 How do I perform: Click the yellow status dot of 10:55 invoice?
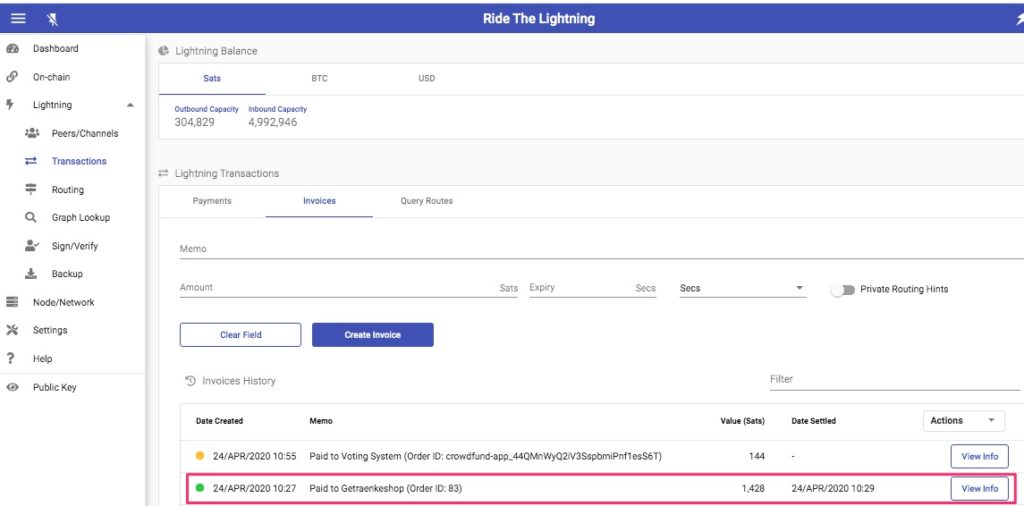point(200,456)
